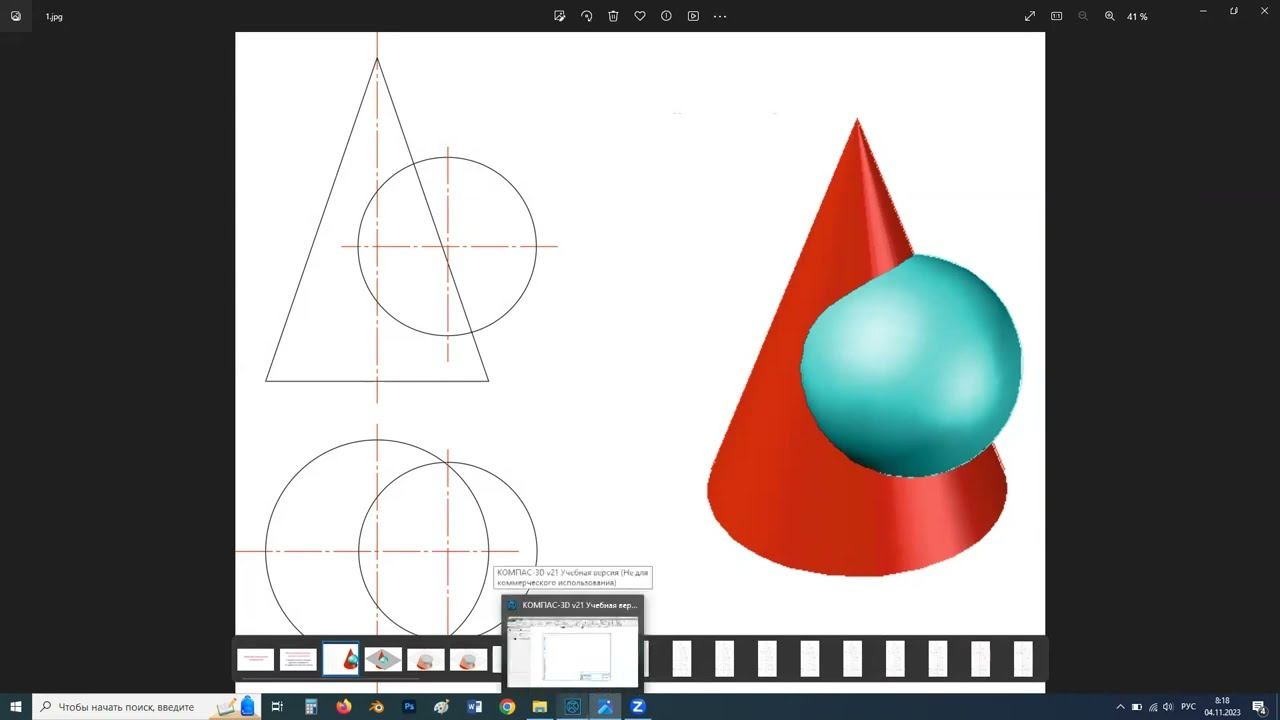1280x720 pixels.
Task: Mark the photo as favorite with heart
Action: tap(640, 16)
